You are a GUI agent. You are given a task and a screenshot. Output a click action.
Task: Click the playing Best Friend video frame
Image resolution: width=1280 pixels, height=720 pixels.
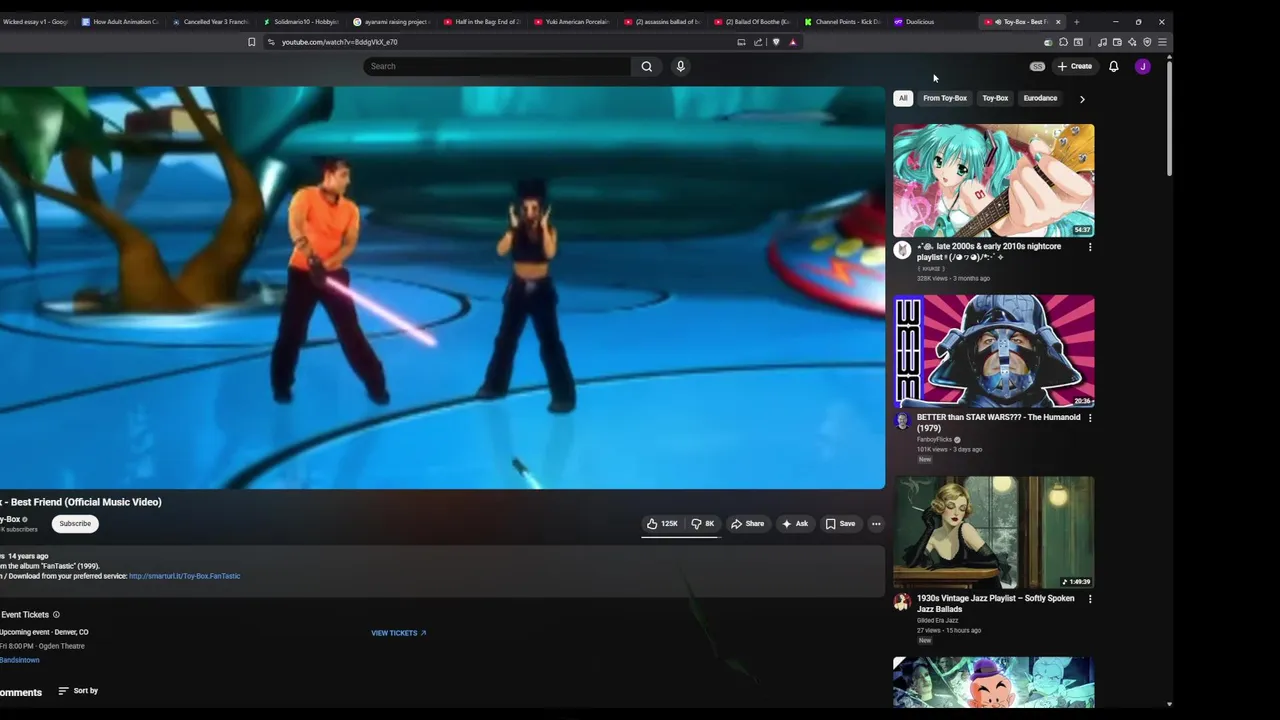[x=442, y=288]
